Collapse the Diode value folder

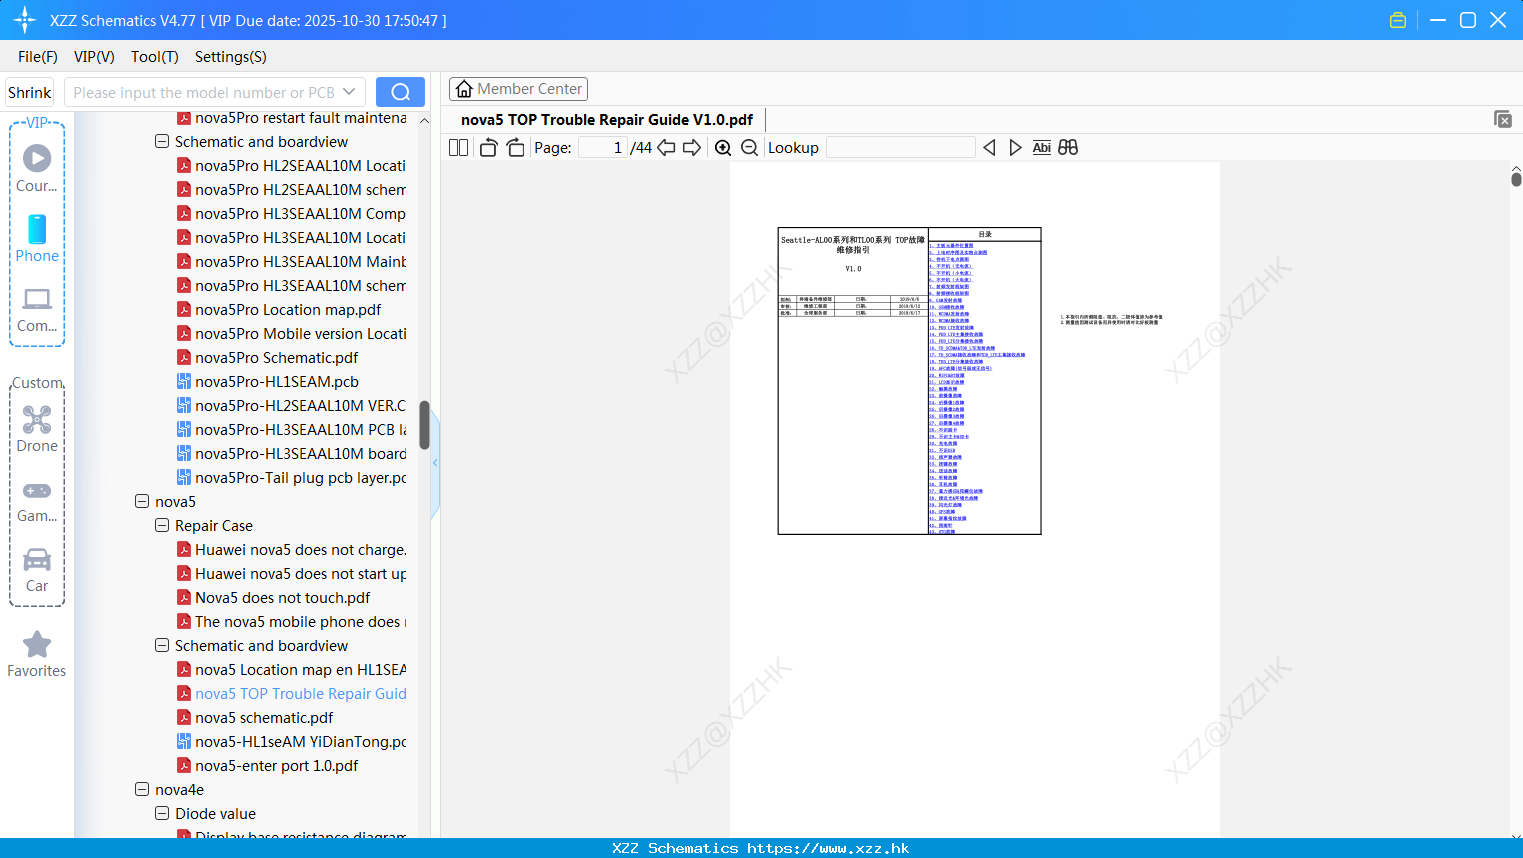(x=162, y=813)
